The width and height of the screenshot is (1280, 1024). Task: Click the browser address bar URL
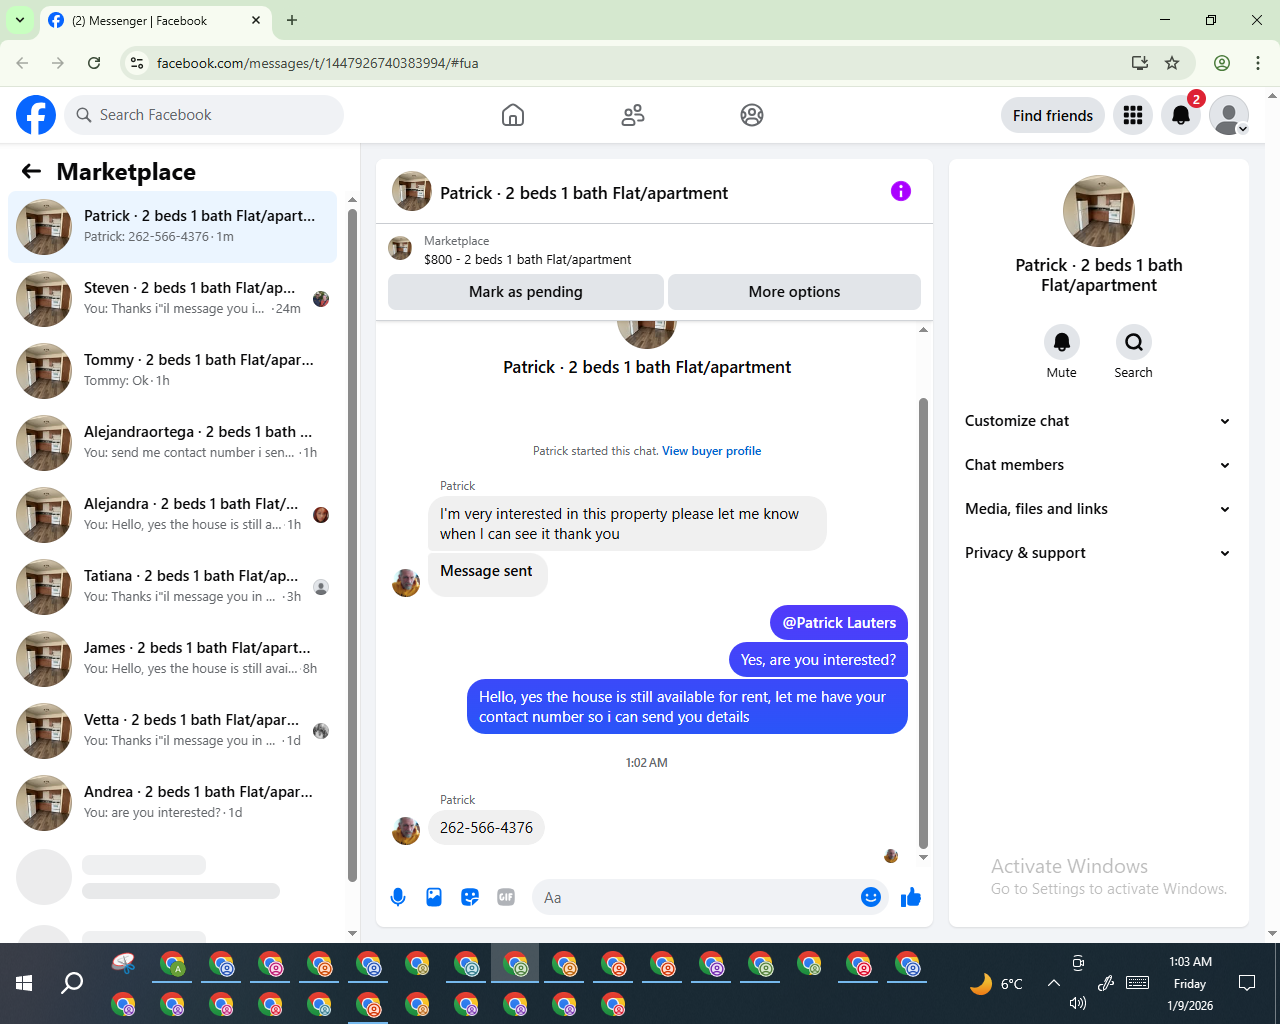tap(317, 63)
